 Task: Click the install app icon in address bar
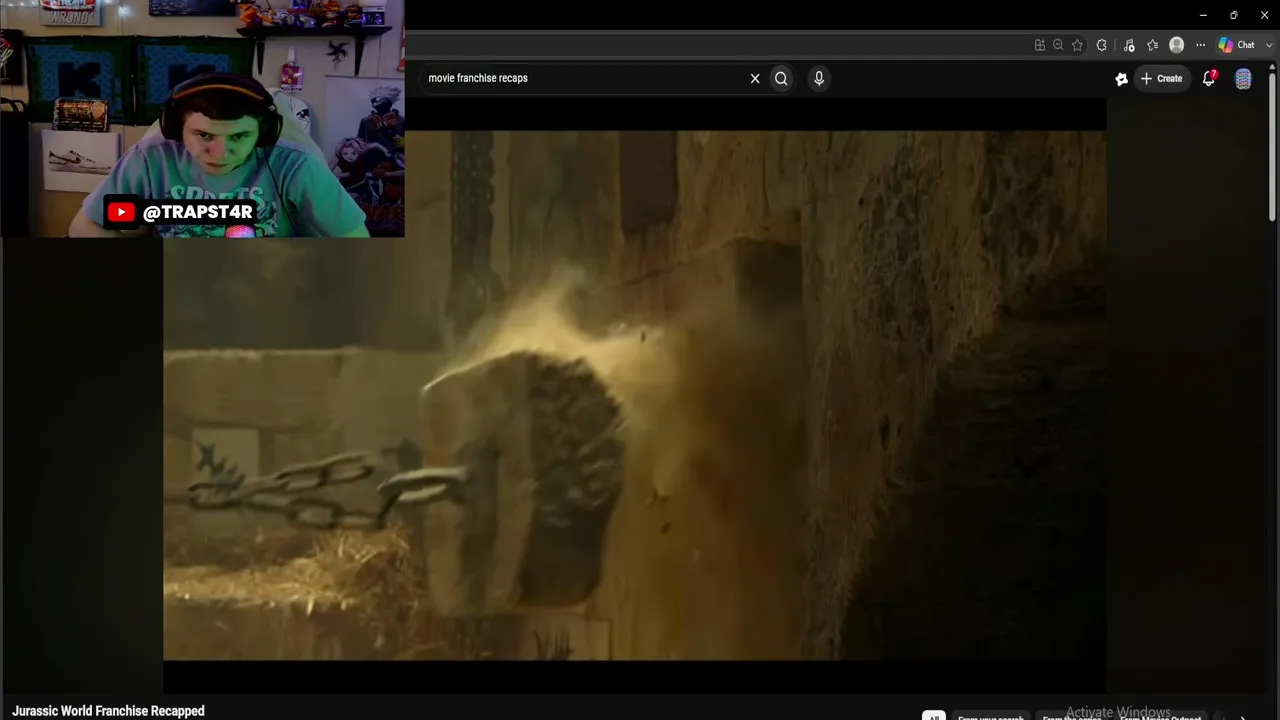[1040, 45]
